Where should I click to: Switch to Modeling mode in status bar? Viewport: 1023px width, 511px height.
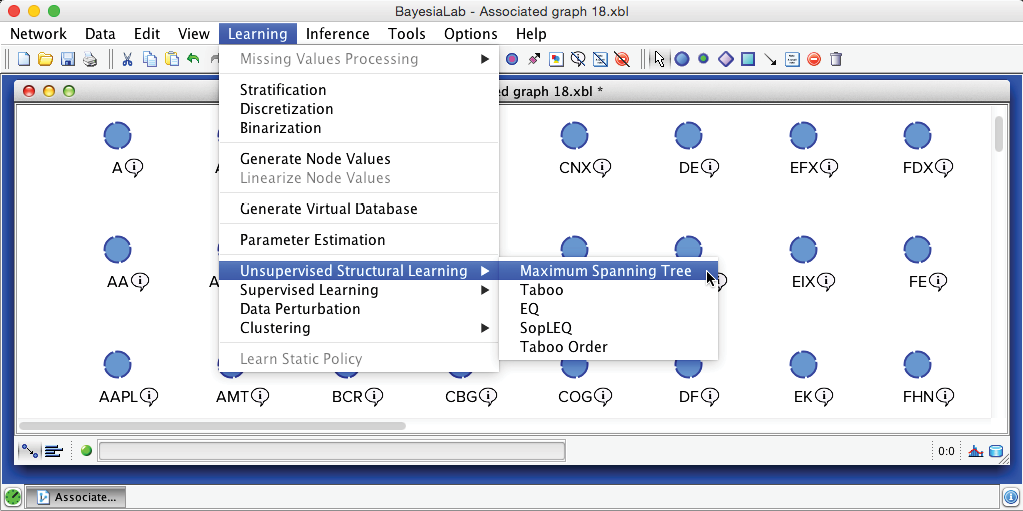tap(29, 451)
